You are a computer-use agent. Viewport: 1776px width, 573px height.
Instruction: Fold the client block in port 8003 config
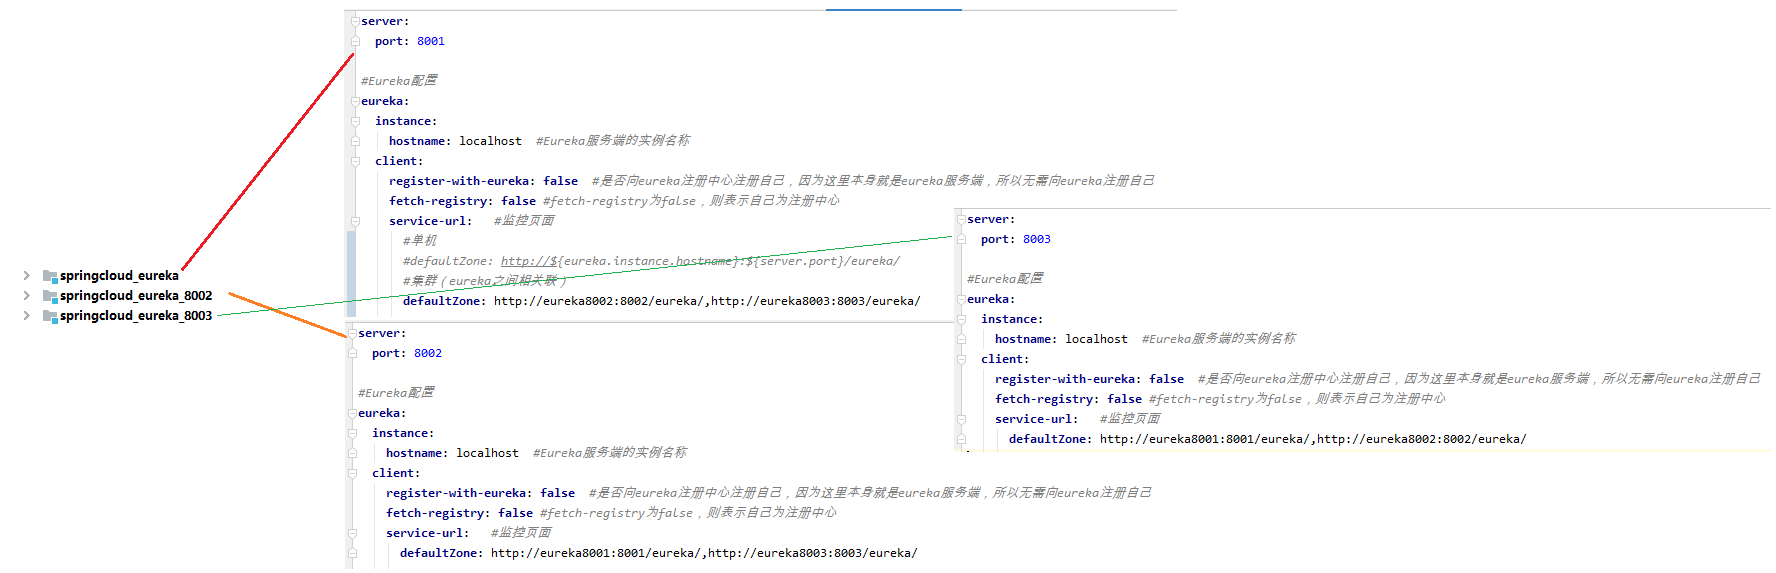click(x=961, y=359)
